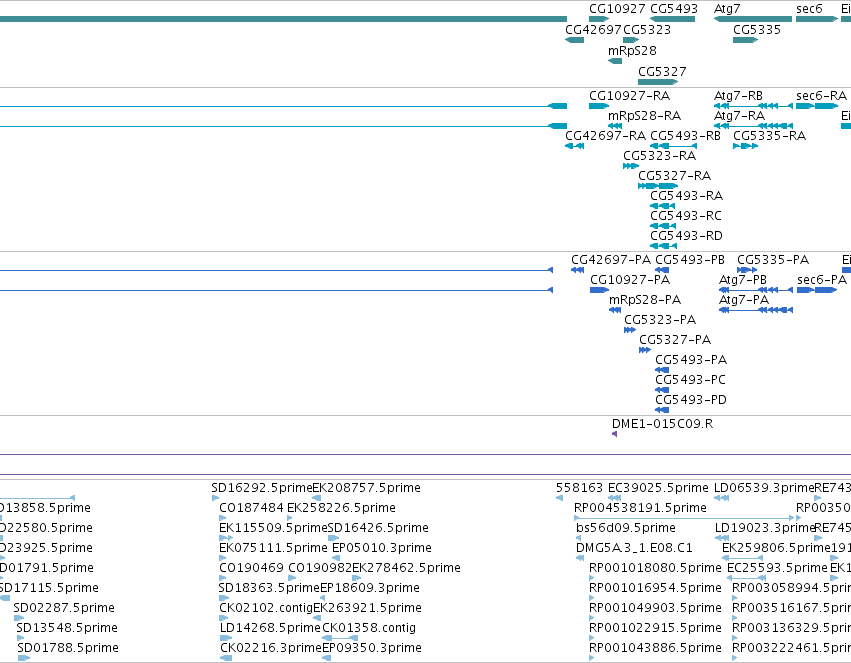Select the mRpS28-RA transcript label
Viewport: 851px width, 663px height.
point(644,116)
